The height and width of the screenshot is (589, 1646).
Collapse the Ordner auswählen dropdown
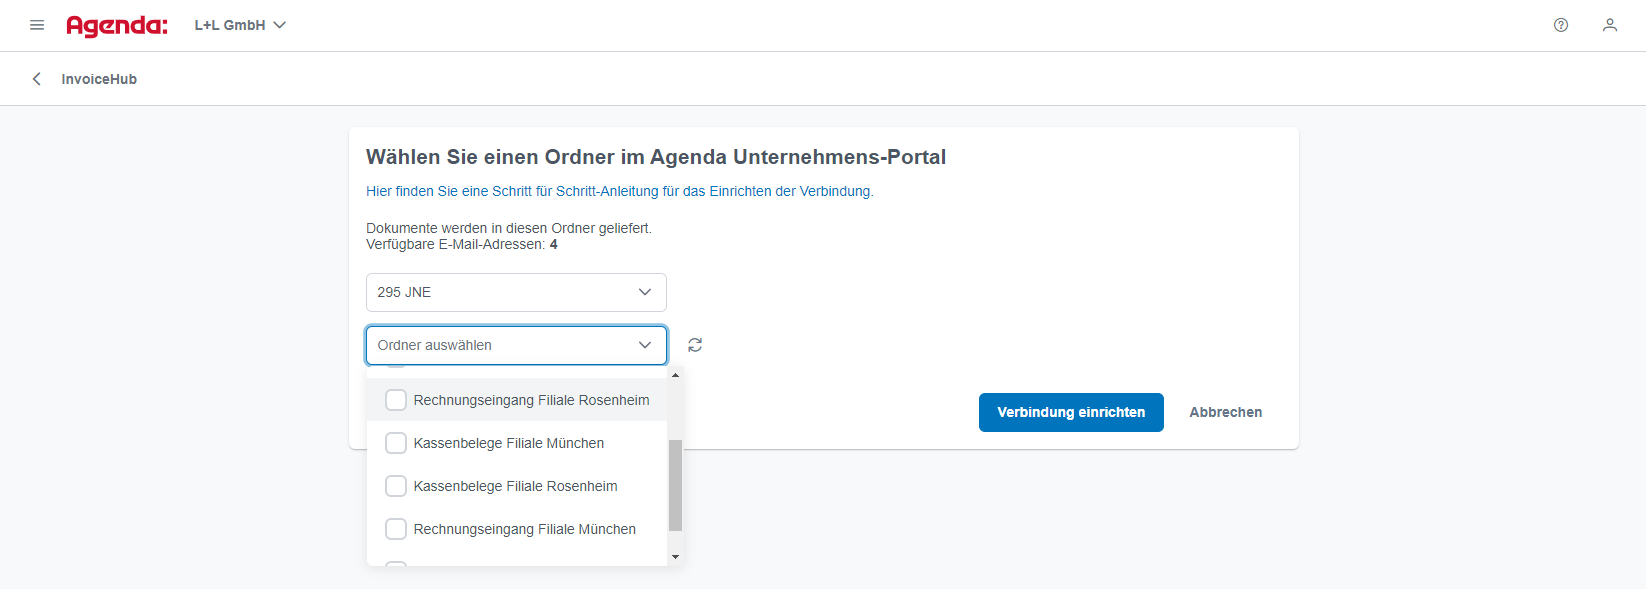[516, 345]
